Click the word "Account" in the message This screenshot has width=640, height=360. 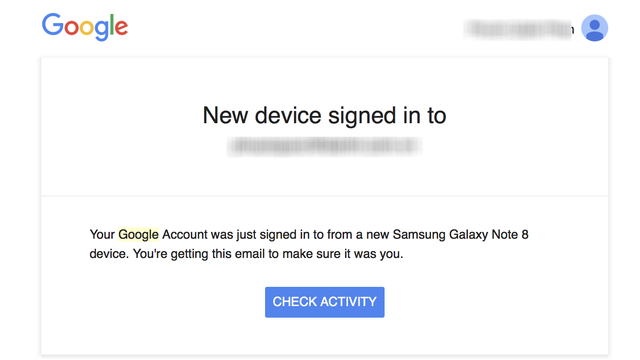pyautogui.click(x=185, y=235)
